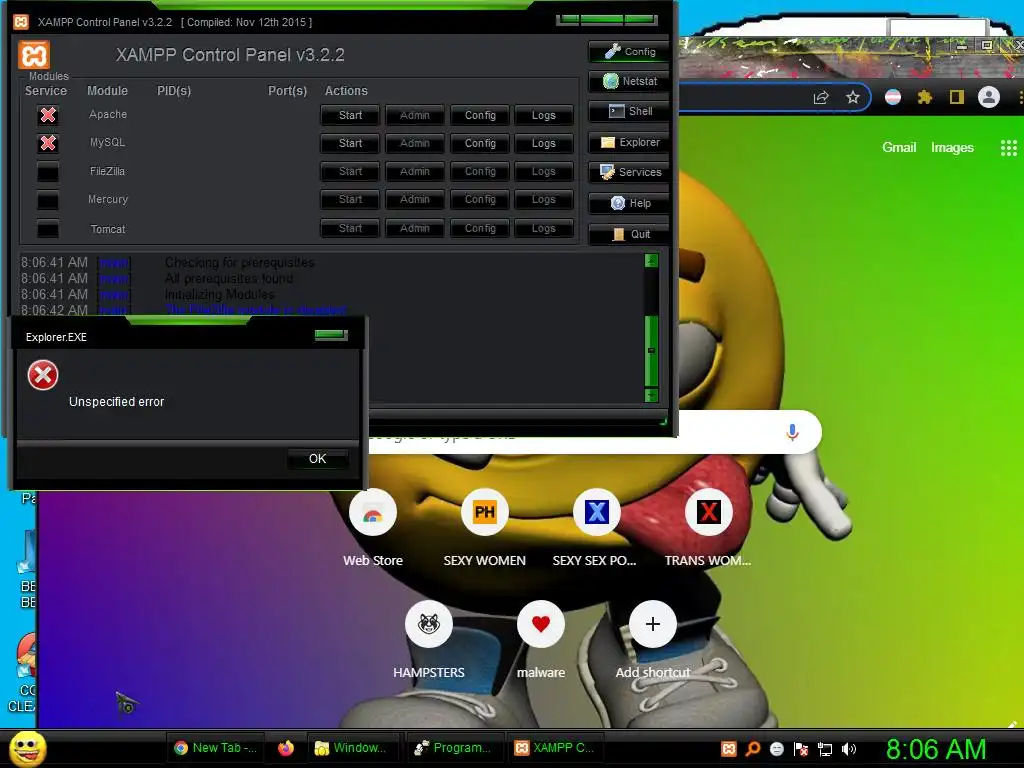Start voice search with microphone icon
This screenshot has height=768, width=1024.
pyautogui.click(x=792, y=432)
